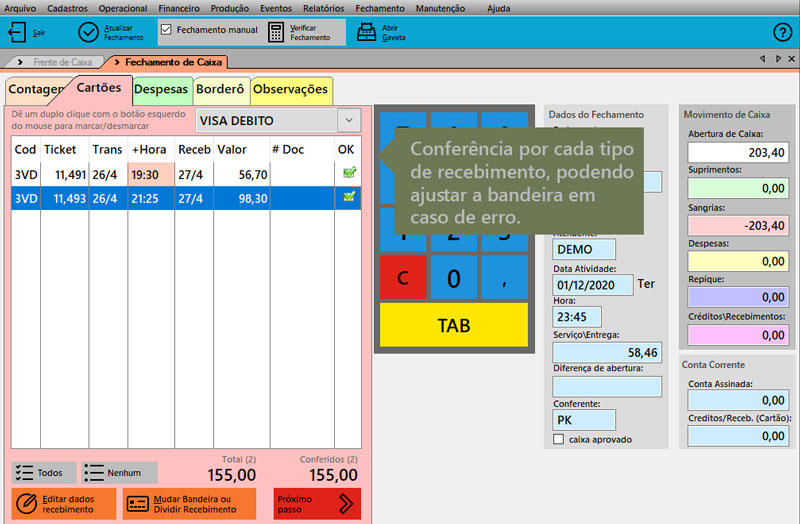Open the Cadastros menu

67,8
